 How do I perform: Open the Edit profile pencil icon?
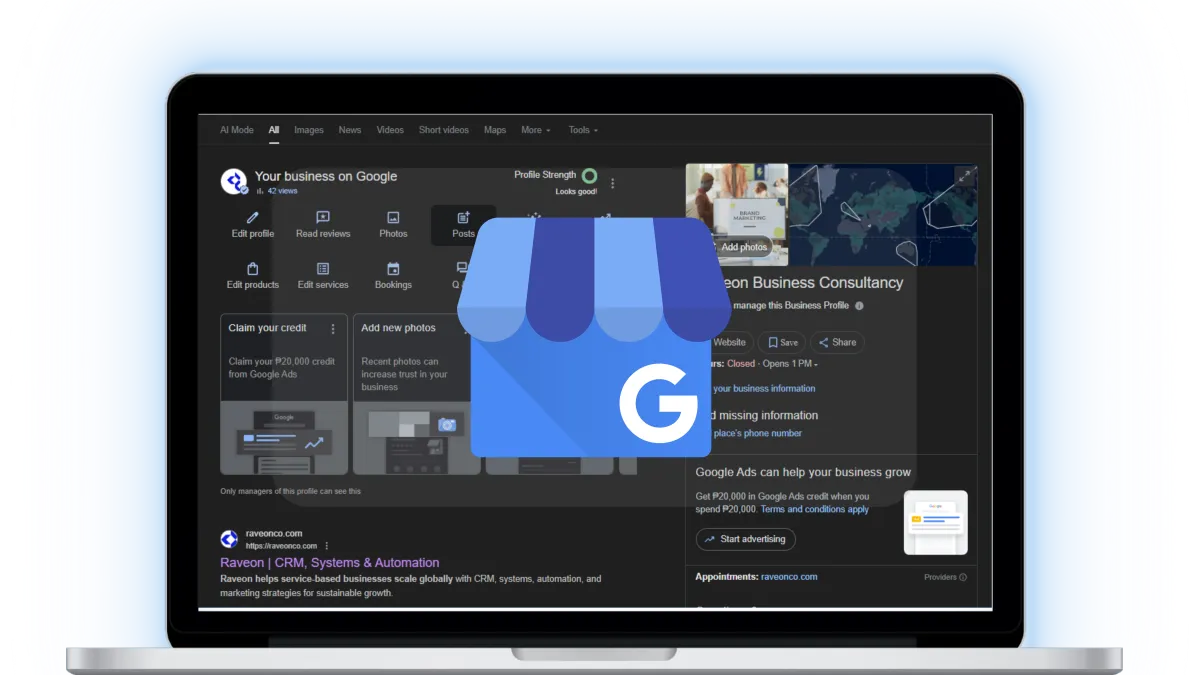(253, 217)
